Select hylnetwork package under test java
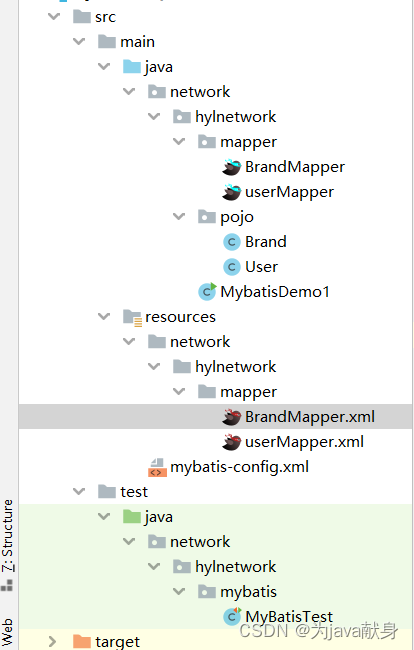414x650 pixels. coord(235,567)
